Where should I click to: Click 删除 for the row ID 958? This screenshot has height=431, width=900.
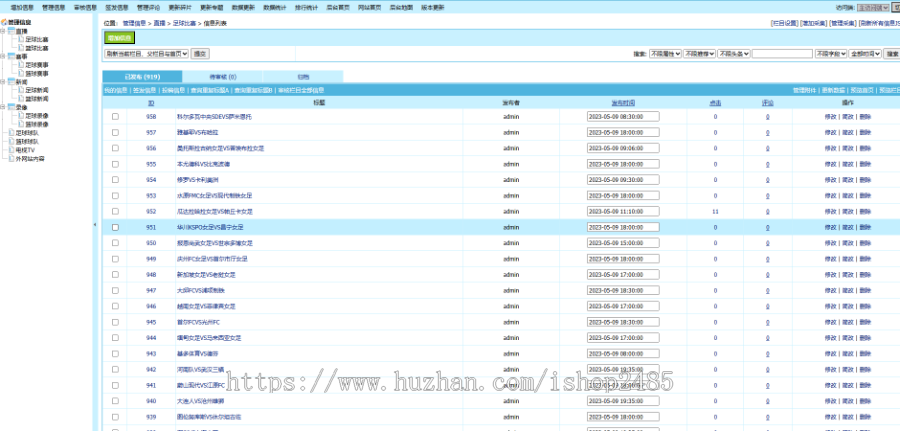[865, 117]
